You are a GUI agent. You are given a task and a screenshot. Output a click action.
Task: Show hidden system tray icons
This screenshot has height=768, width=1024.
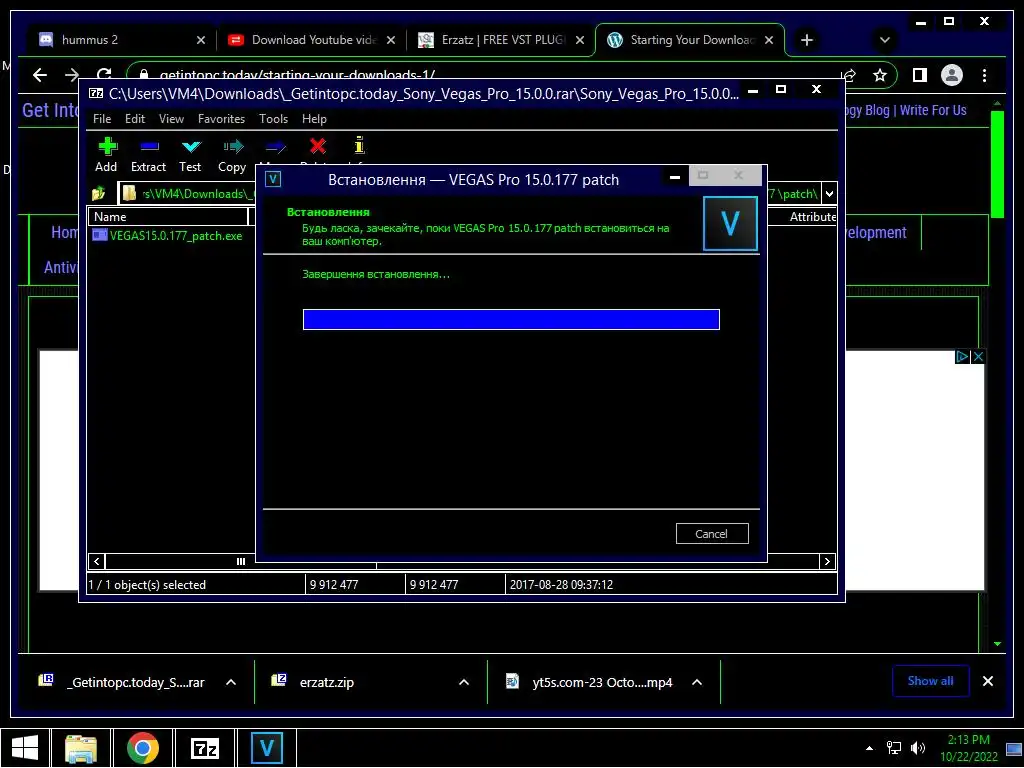pos(869,748)
